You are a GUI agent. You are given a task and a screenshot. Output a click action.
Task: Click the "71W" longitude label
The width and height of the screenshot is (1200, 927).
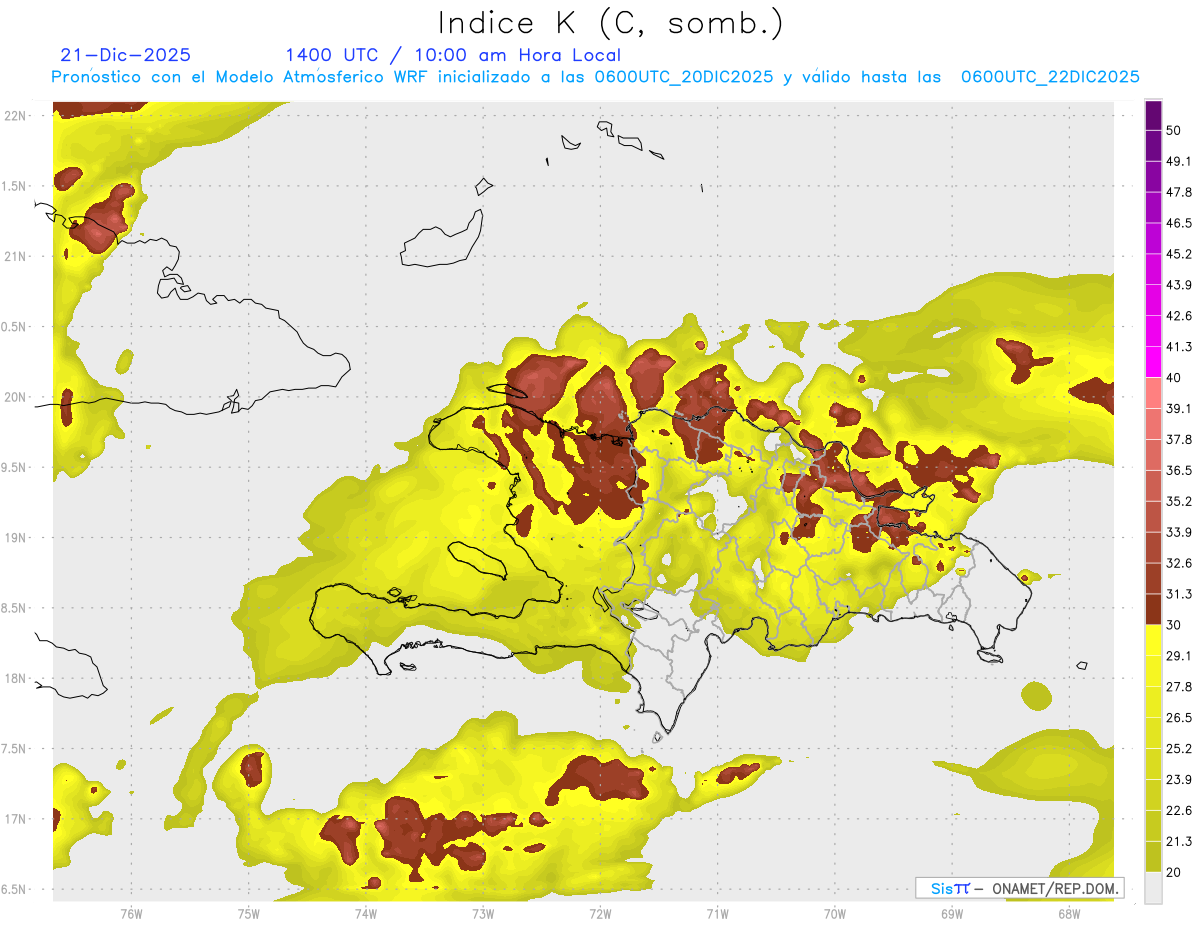coord(717,914)
